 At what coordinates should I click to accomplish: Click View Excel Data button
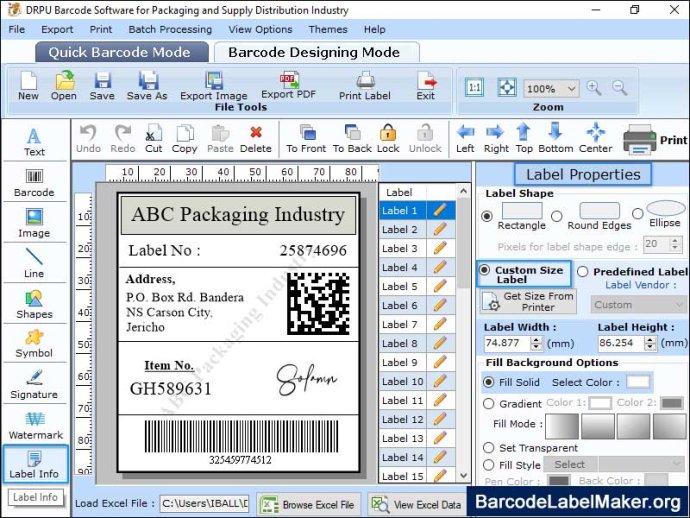click(417, 505)
